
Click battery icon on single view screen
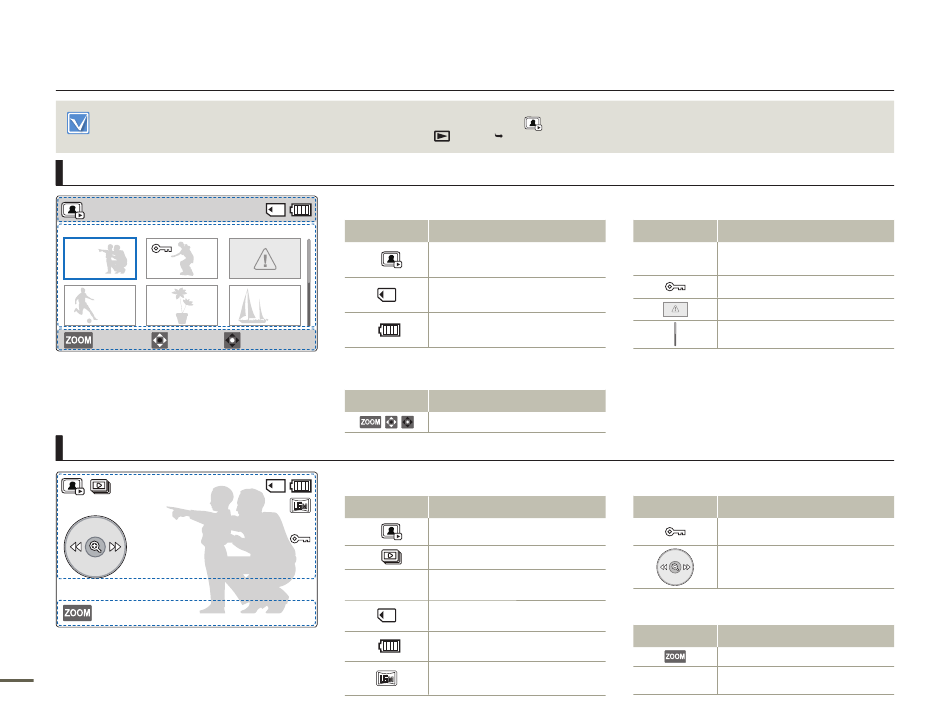(x=301, y=486)
